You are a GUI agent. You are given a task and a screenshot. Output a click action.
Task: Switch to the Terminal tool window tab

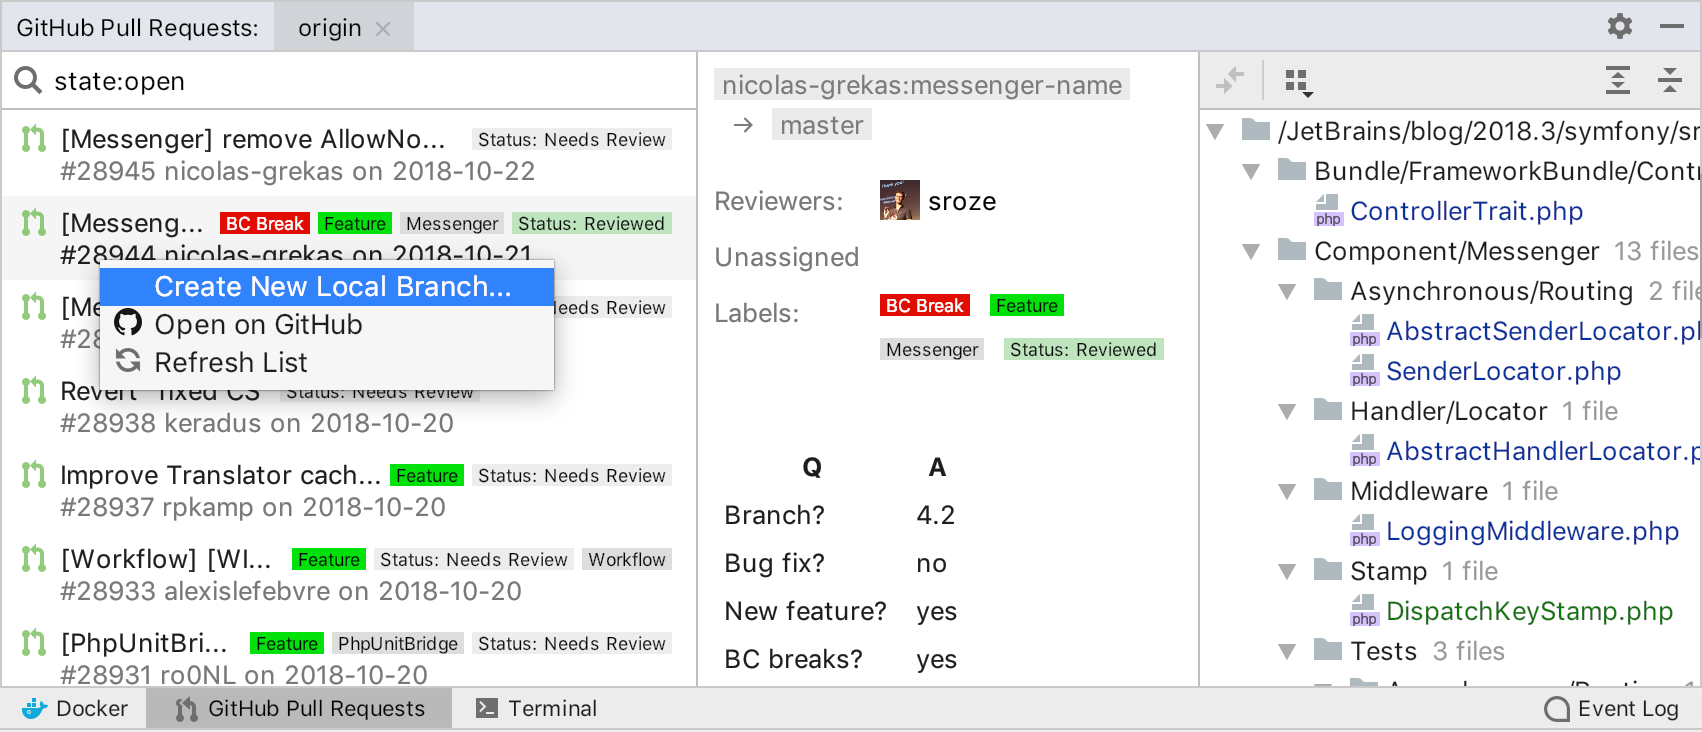tap(536, 708)
